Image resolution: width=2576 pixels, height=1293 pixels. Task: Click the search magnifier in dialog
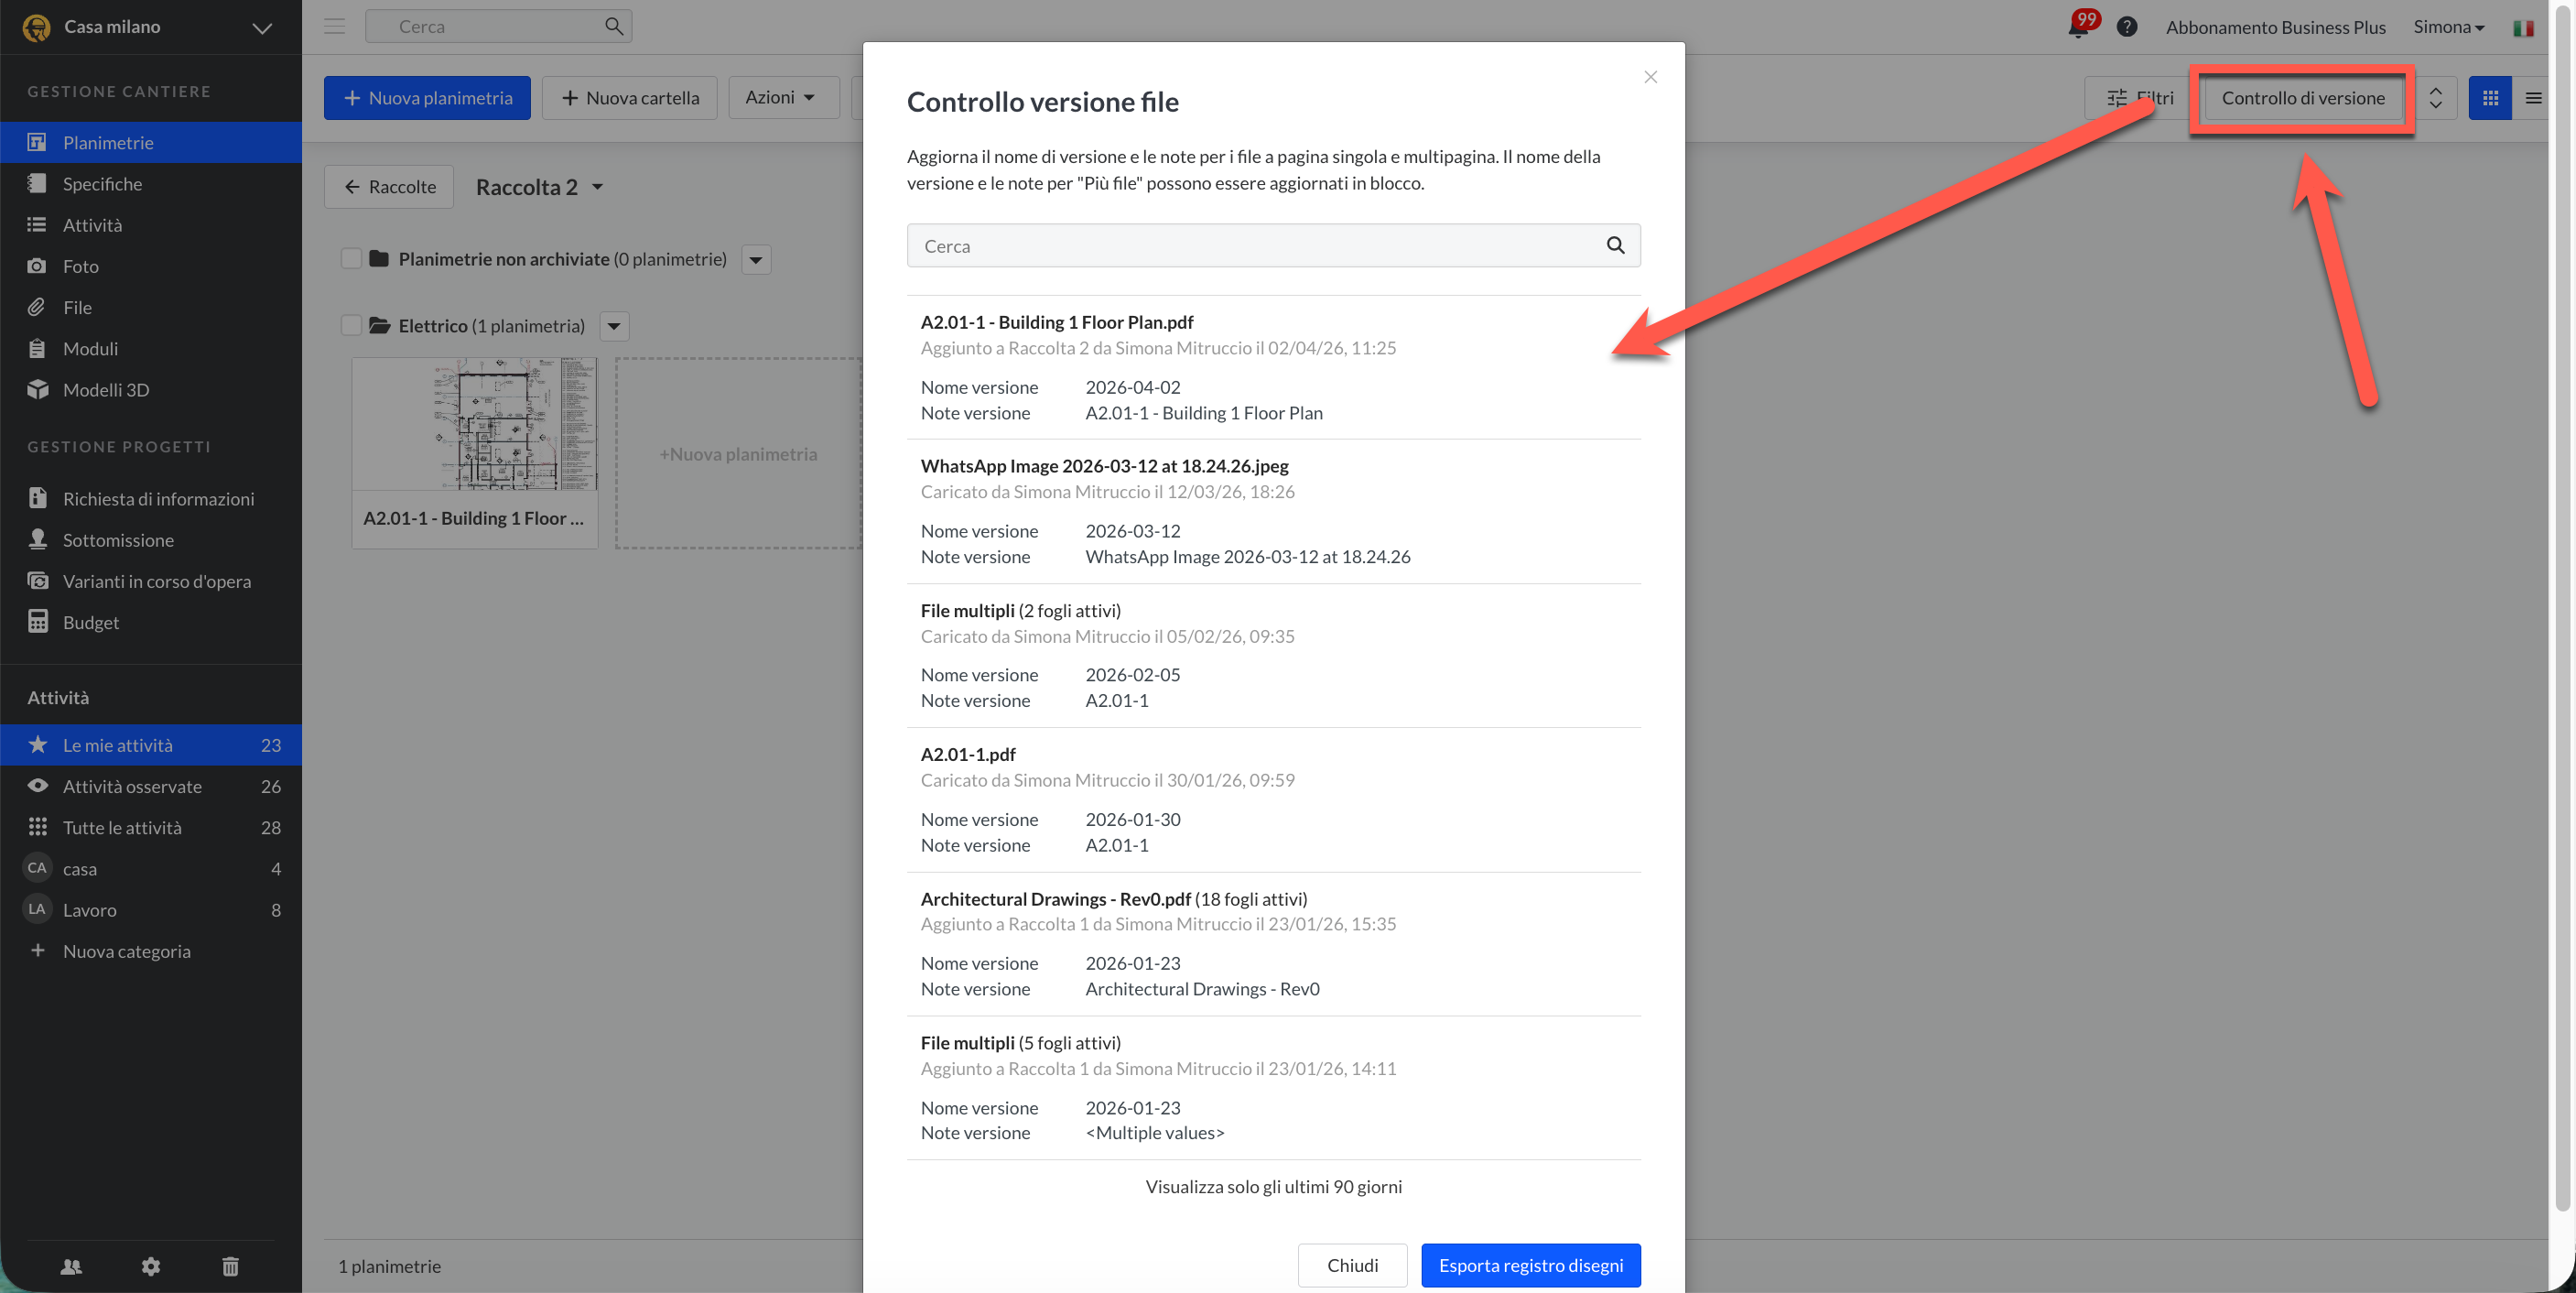(1615, 245)
